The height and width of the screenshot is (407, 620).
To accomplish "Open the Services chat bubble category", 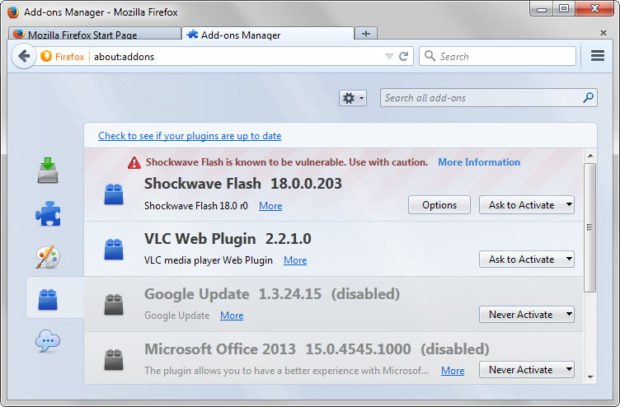I will [48, 342].
